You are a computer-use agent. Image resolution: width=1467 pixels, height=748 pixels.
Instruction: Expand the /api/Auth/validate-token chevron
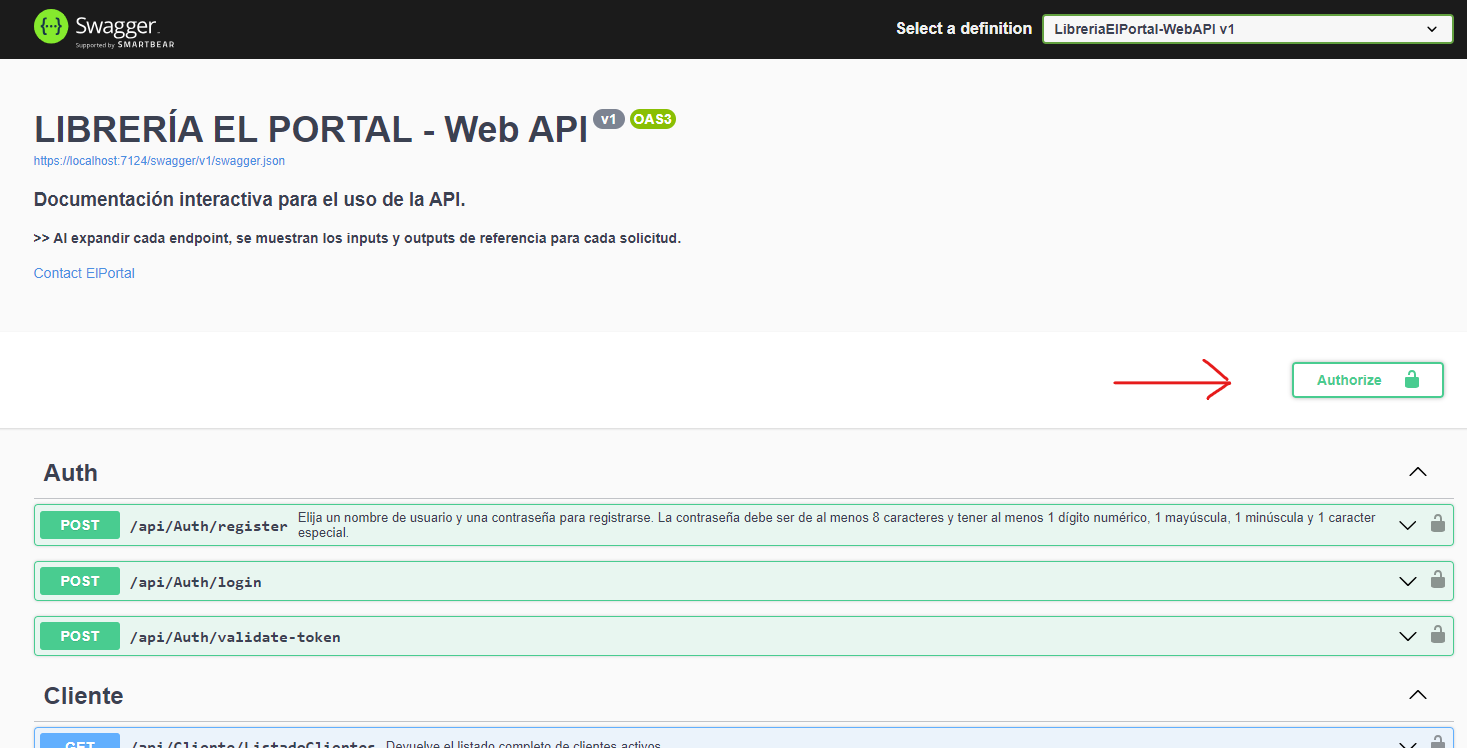coord(1408,636)
